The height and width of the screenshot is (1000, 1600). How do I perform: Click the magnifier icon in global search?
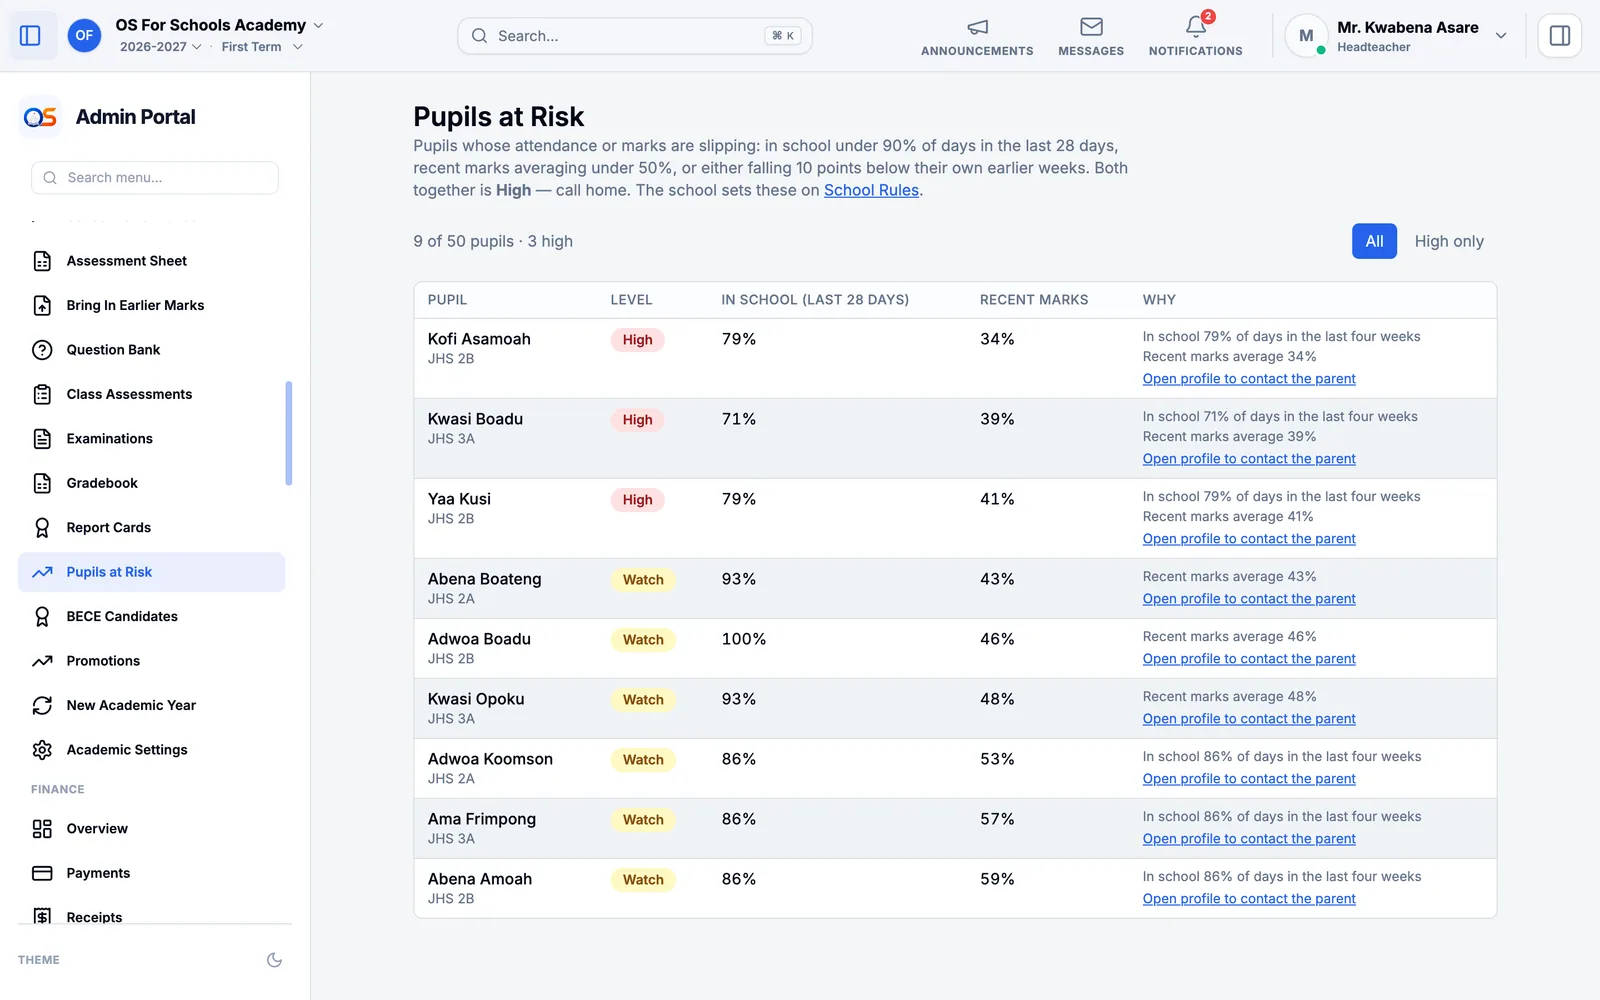point(480,36)
